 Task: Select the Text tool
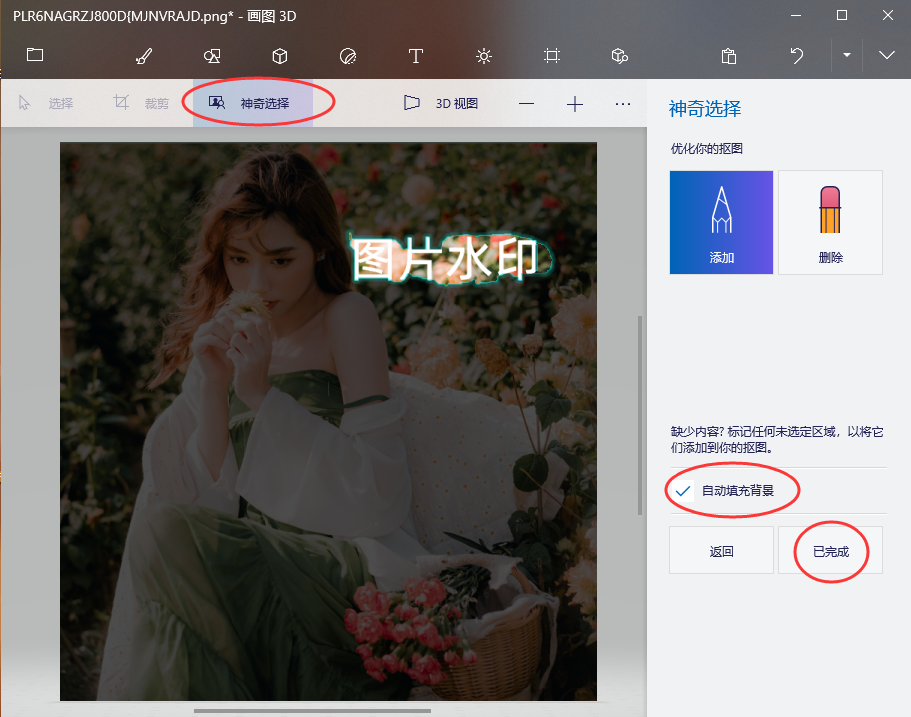pyautogui.click(x=416, y=56)
